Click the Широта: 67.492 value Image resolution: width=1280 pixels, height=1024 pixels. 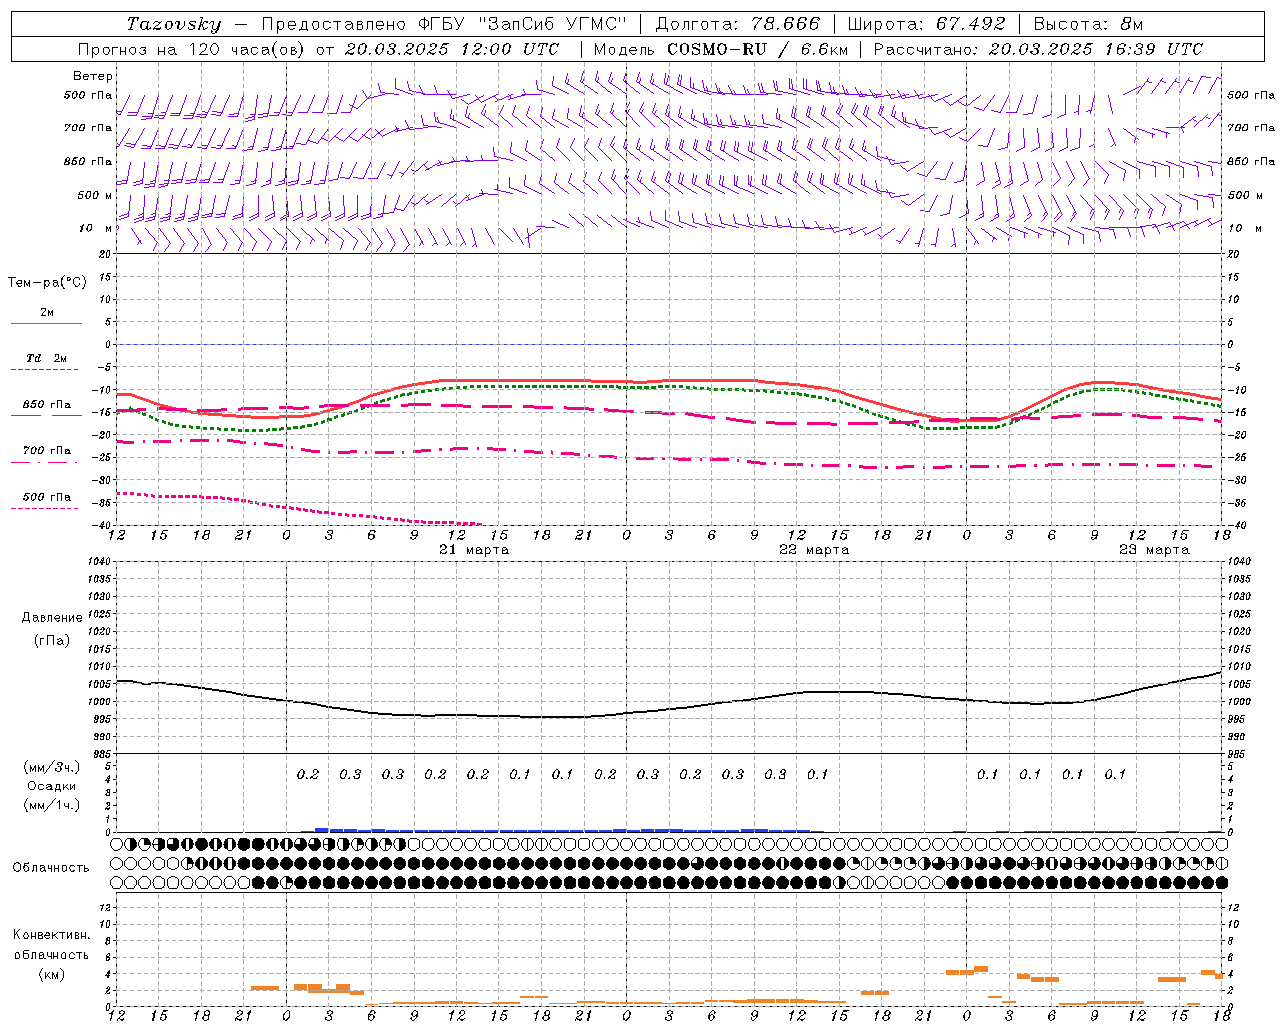pyautogui.click(x=926, y=24)
